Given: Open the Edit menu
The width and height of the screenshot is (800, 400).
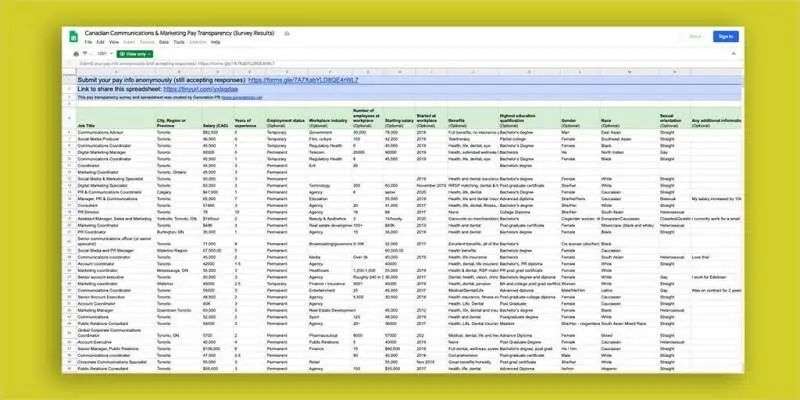Looking at the screenshot, I should (x=101, y=42).
